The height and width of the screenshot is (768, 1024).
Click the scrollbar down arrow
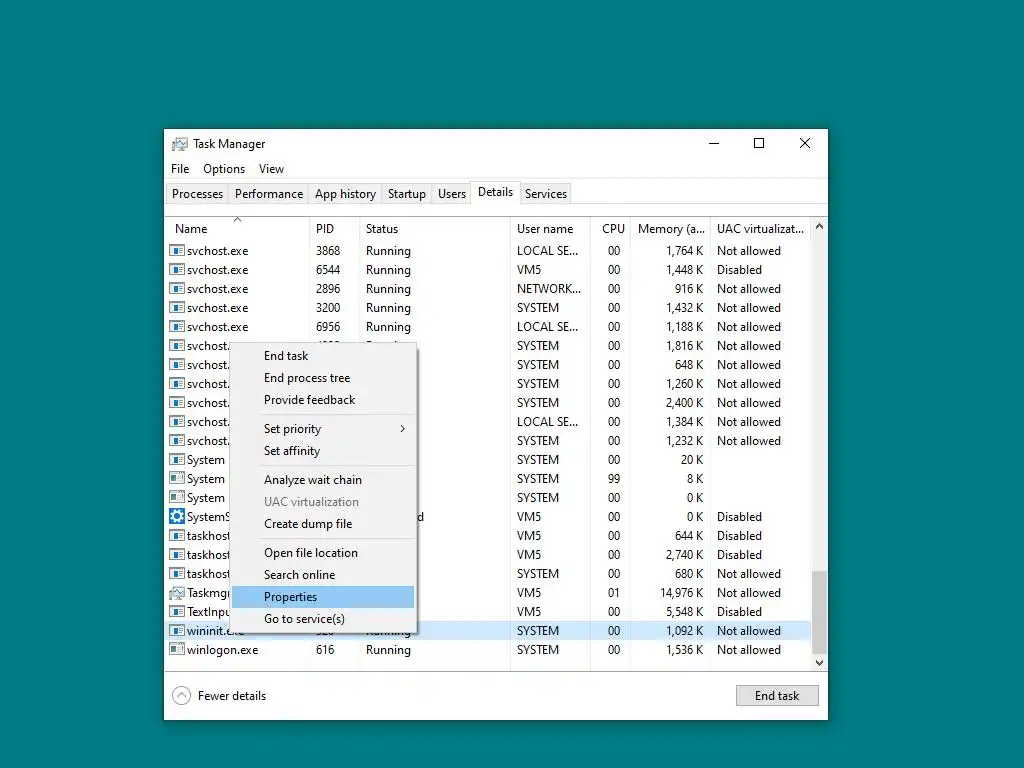(x=819, y=662)
